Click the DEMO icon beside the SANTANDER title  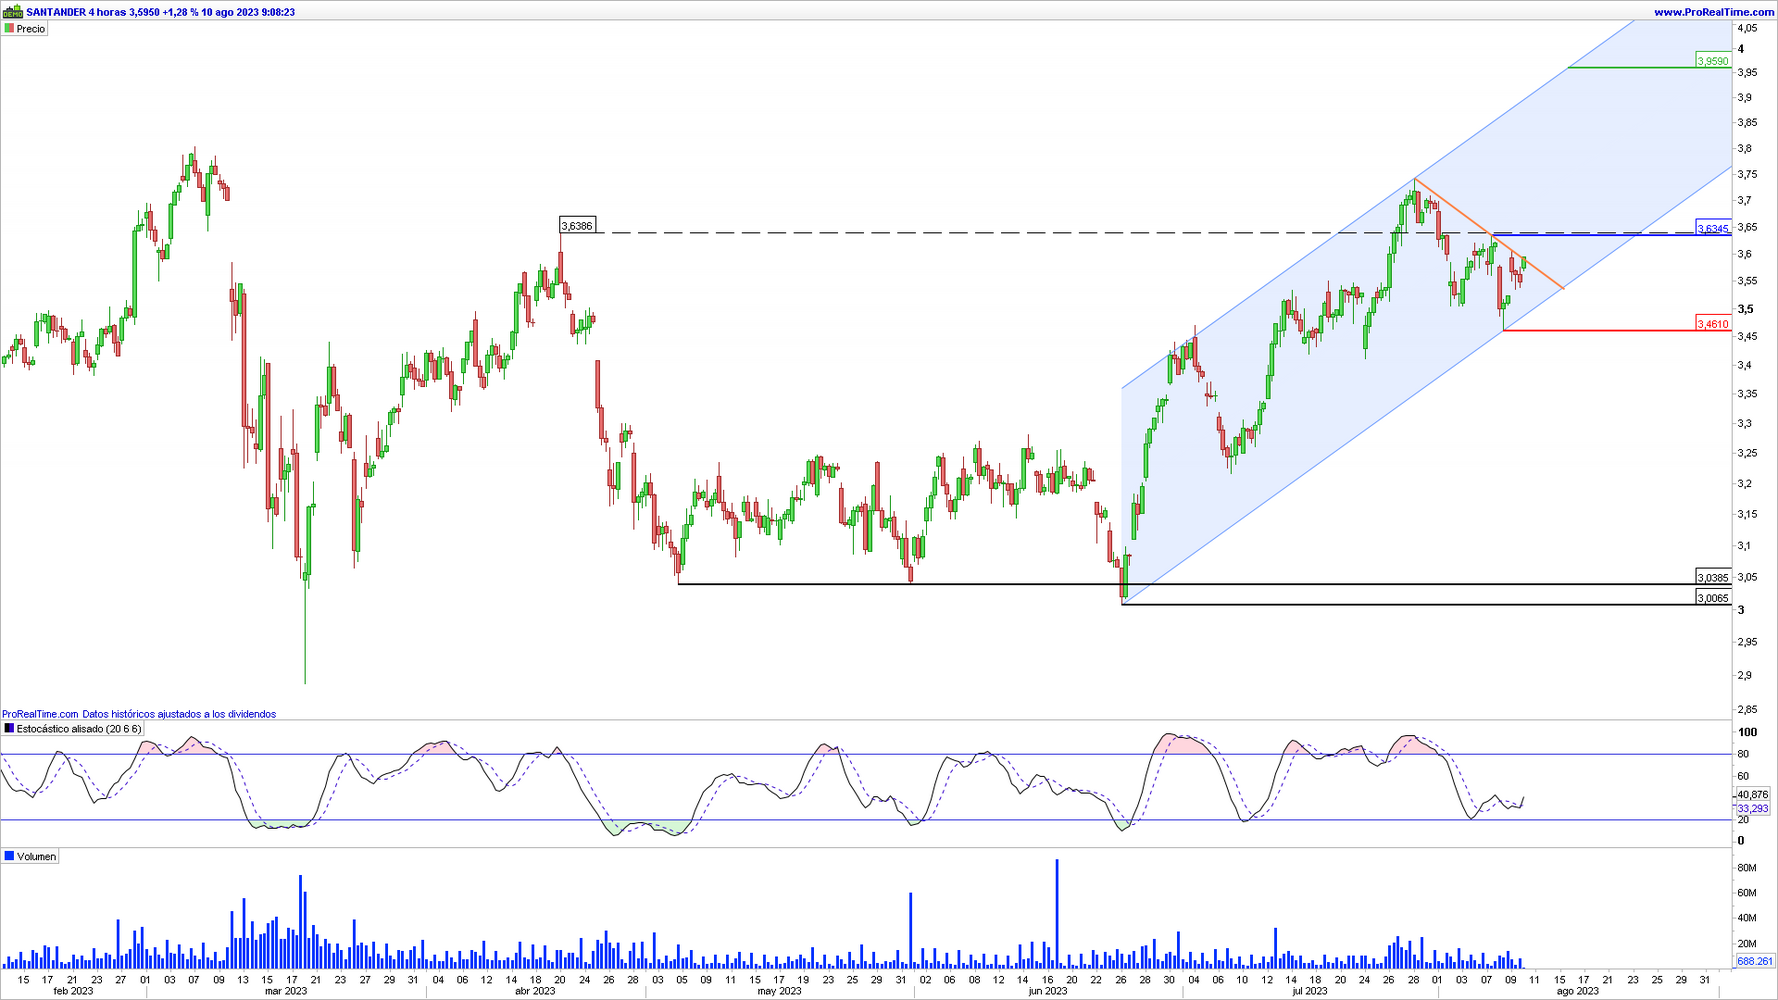pyautogui.click(x=13, y=12)
